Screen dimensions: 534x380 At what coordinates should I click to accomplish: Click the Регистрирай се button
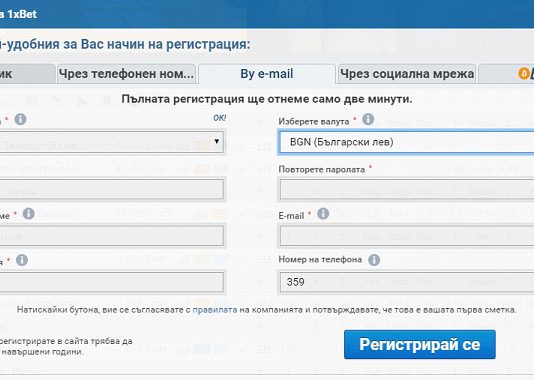tap(420, 344)
